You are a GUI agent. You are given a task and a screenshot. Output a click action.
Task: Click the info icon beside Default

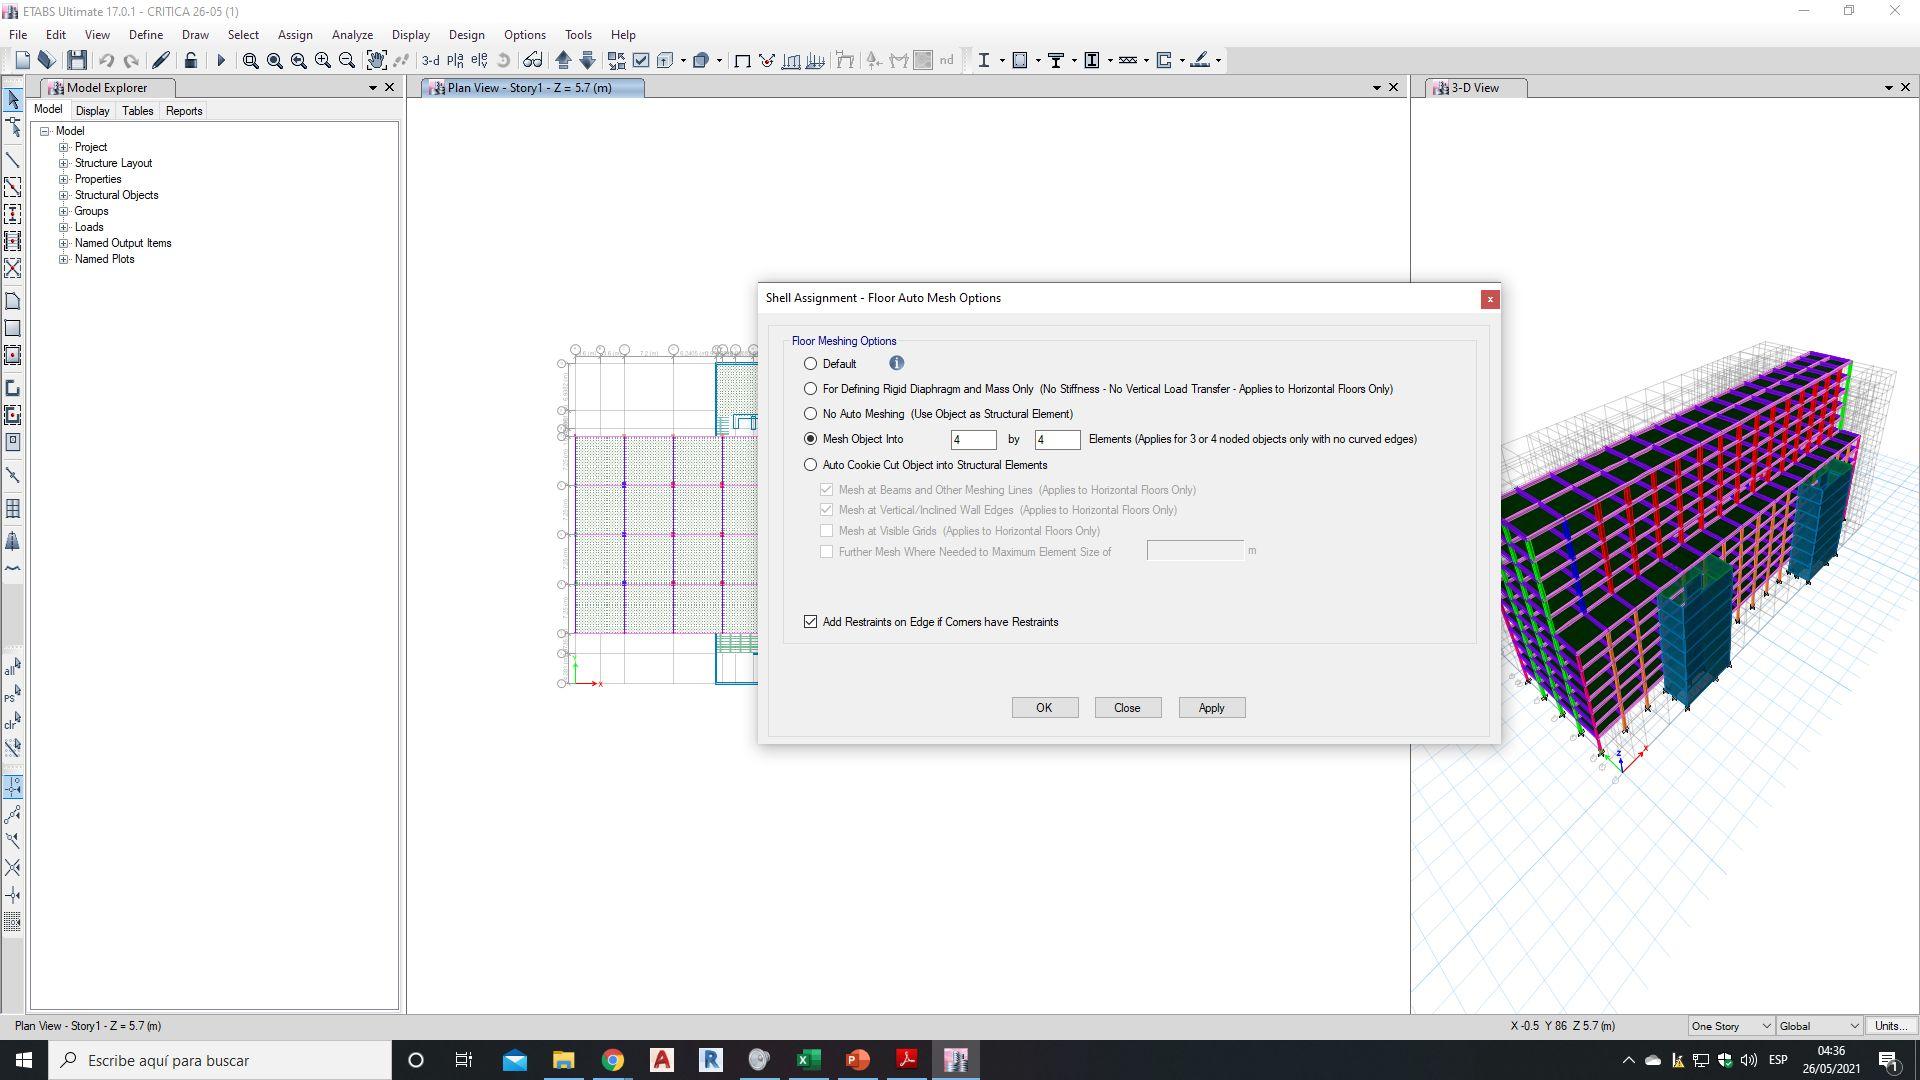point(896,364)
